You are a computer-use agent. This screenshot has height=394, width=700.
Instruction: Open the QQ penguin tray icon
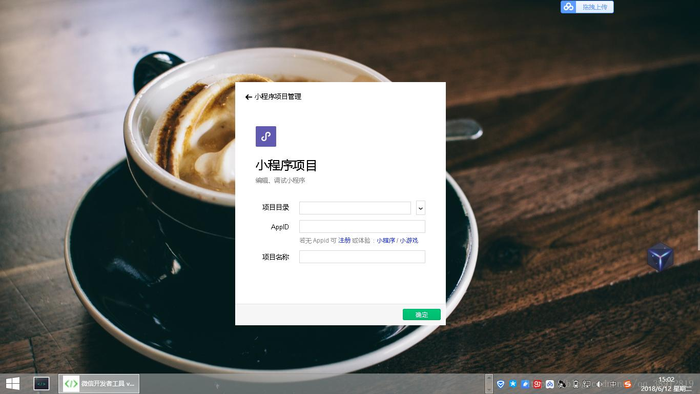pos(562,384)
